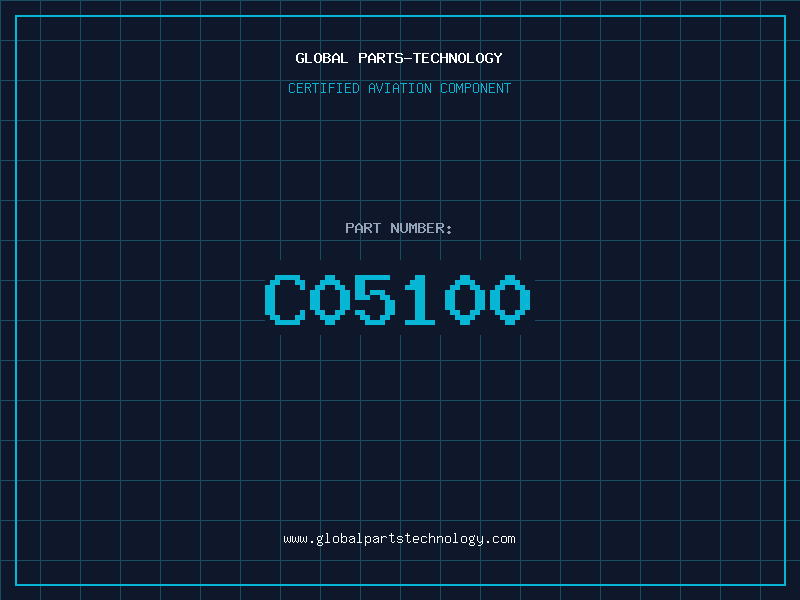Click the PART NUMBER: label
Image resolution: width=800 pixels, height=600 pixels.
[399, 228]
